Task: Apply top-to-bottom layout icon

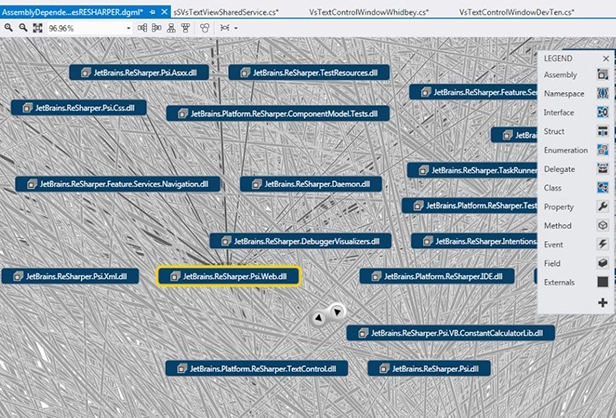Action: tap(171, 28)
